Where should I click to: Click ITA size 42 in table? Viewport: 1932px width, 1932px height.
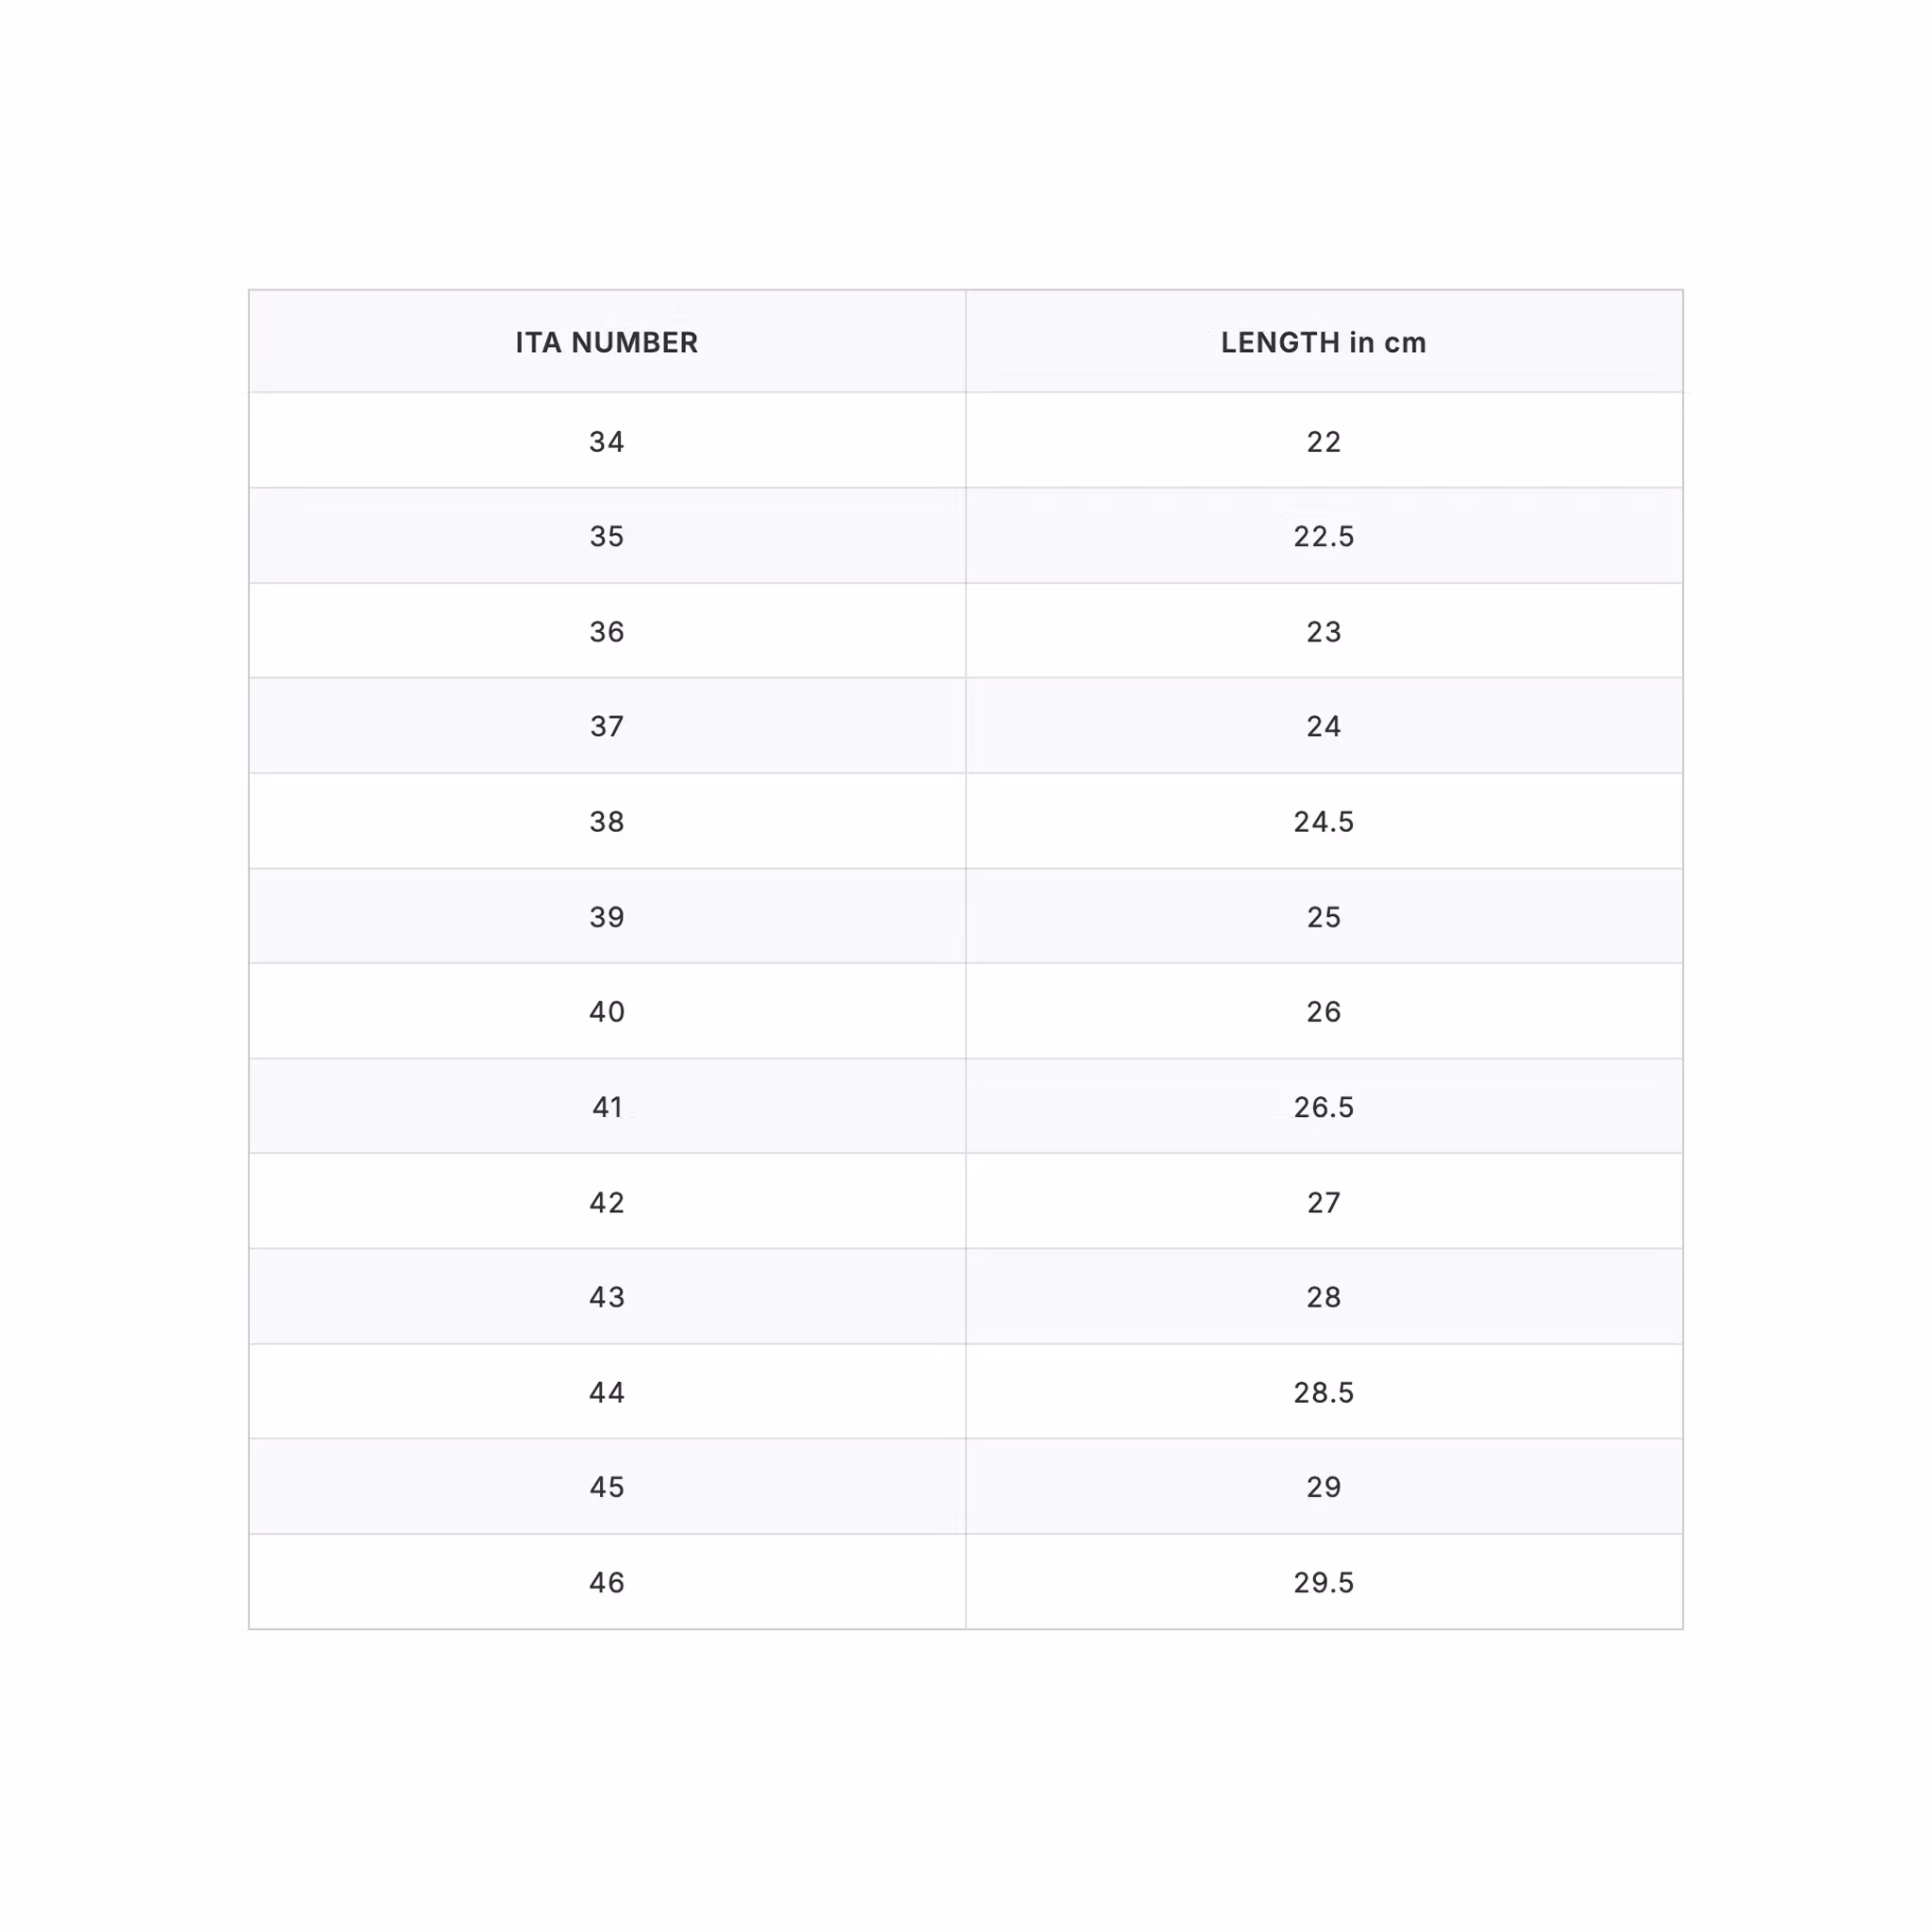coord(606,1201)
